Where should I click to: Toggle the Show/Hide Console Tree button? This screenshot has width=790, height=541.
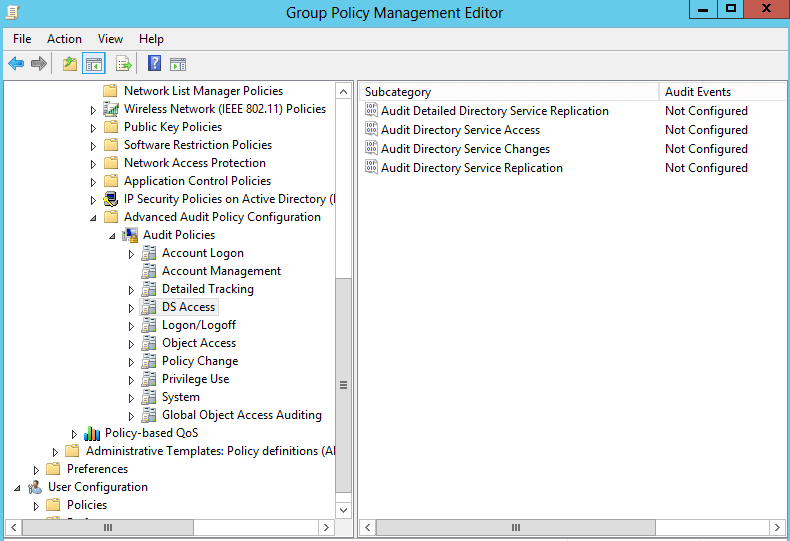94,64
